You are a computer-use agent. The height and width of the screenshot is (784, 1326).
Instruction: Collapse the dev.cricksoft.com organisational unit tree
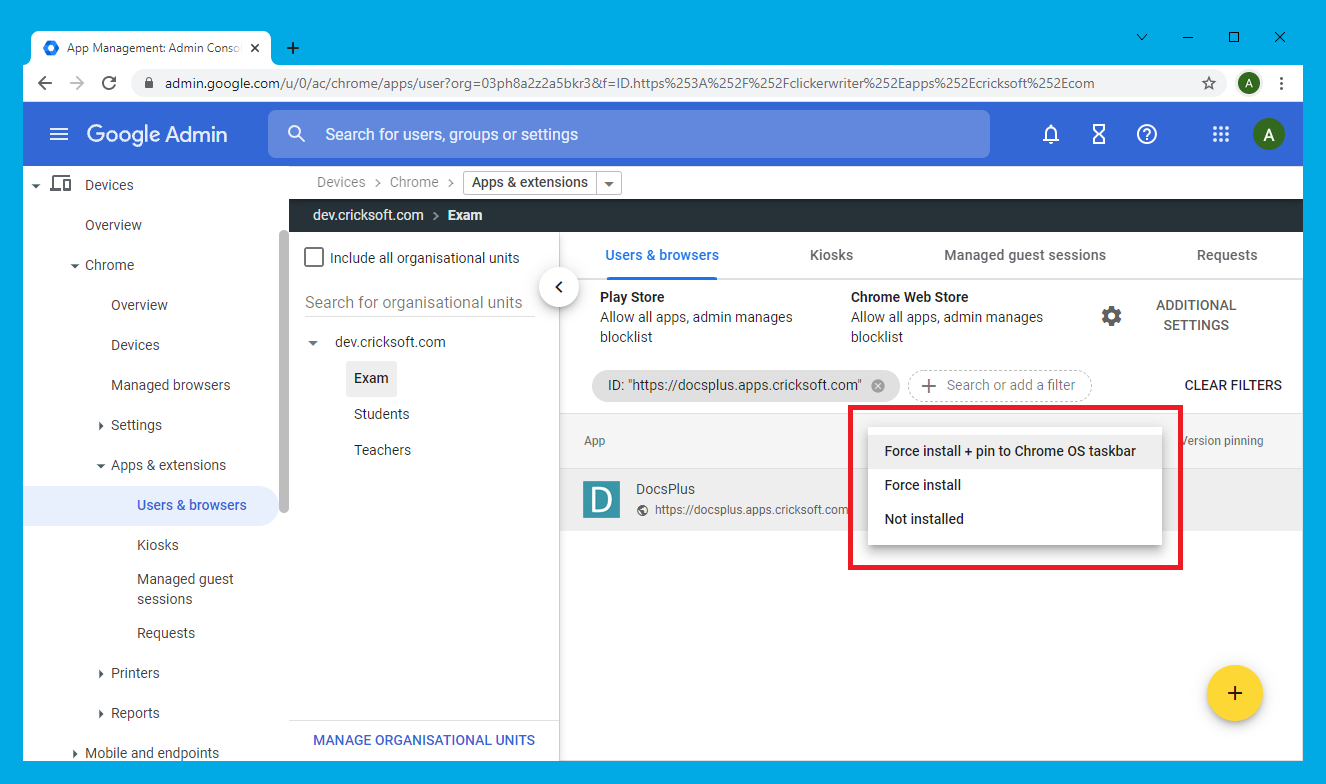click(314, 343)
